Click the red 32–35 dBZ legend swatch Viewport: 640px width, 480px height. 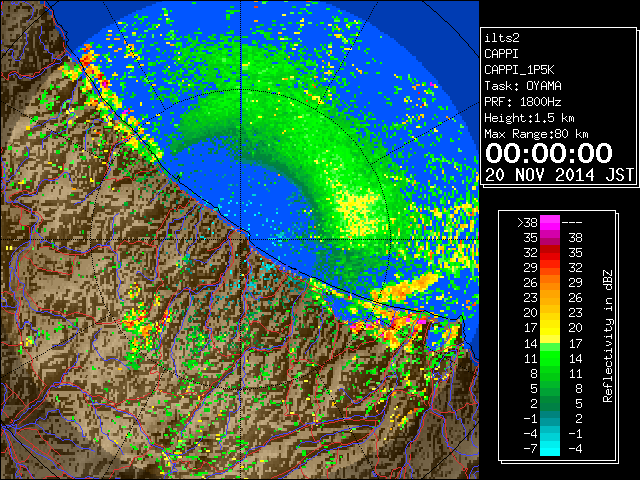[550, 253]
